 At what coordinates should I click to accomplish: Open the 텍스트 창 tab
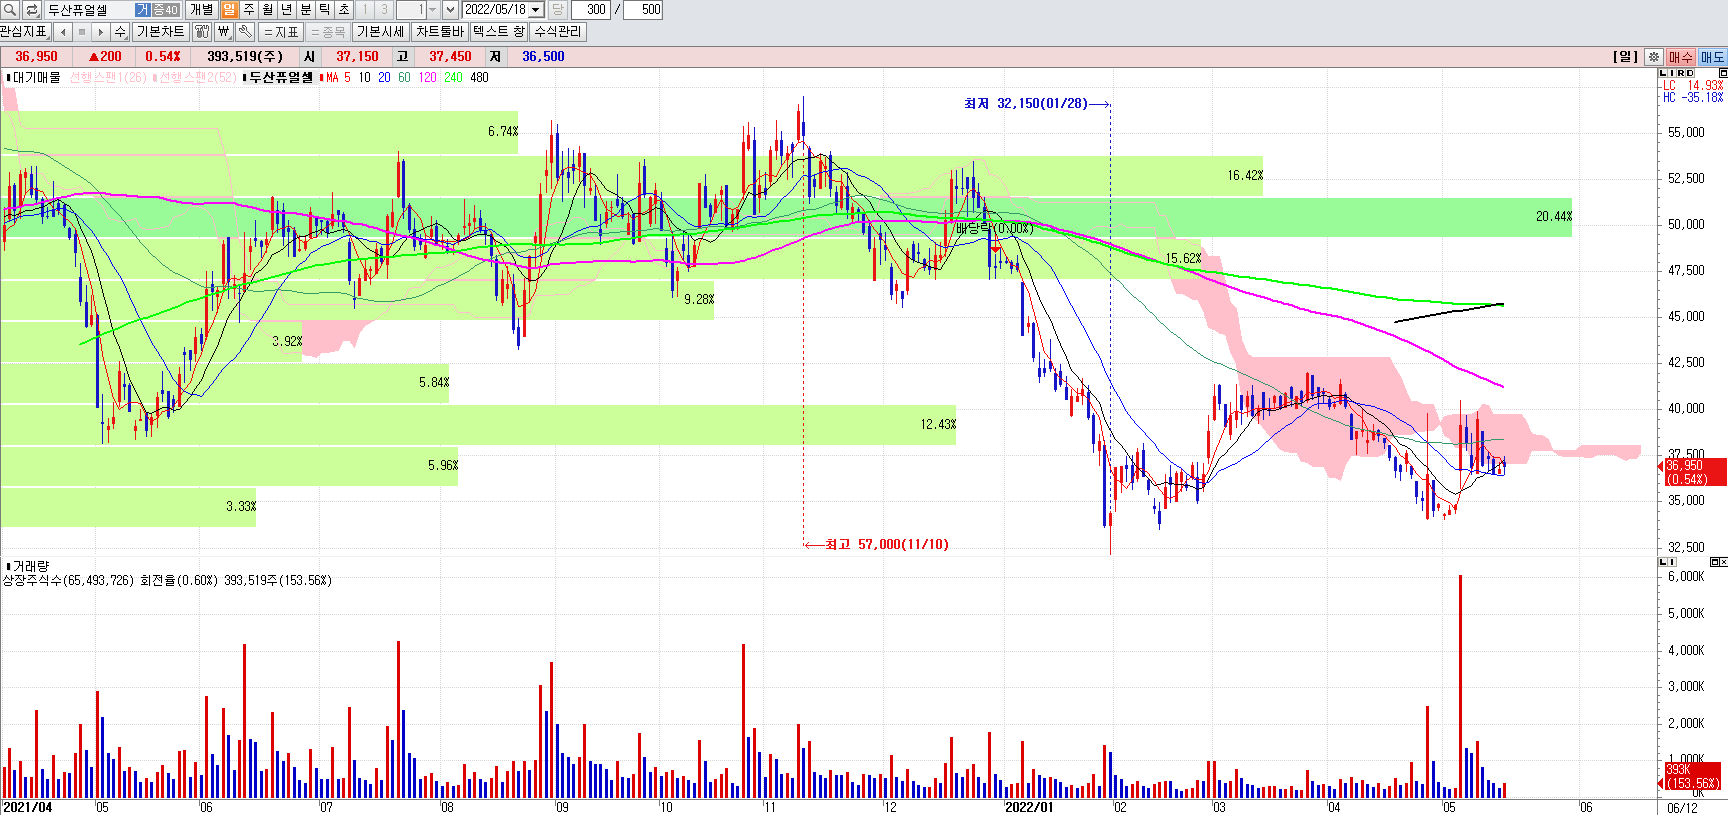pos(498,32)
